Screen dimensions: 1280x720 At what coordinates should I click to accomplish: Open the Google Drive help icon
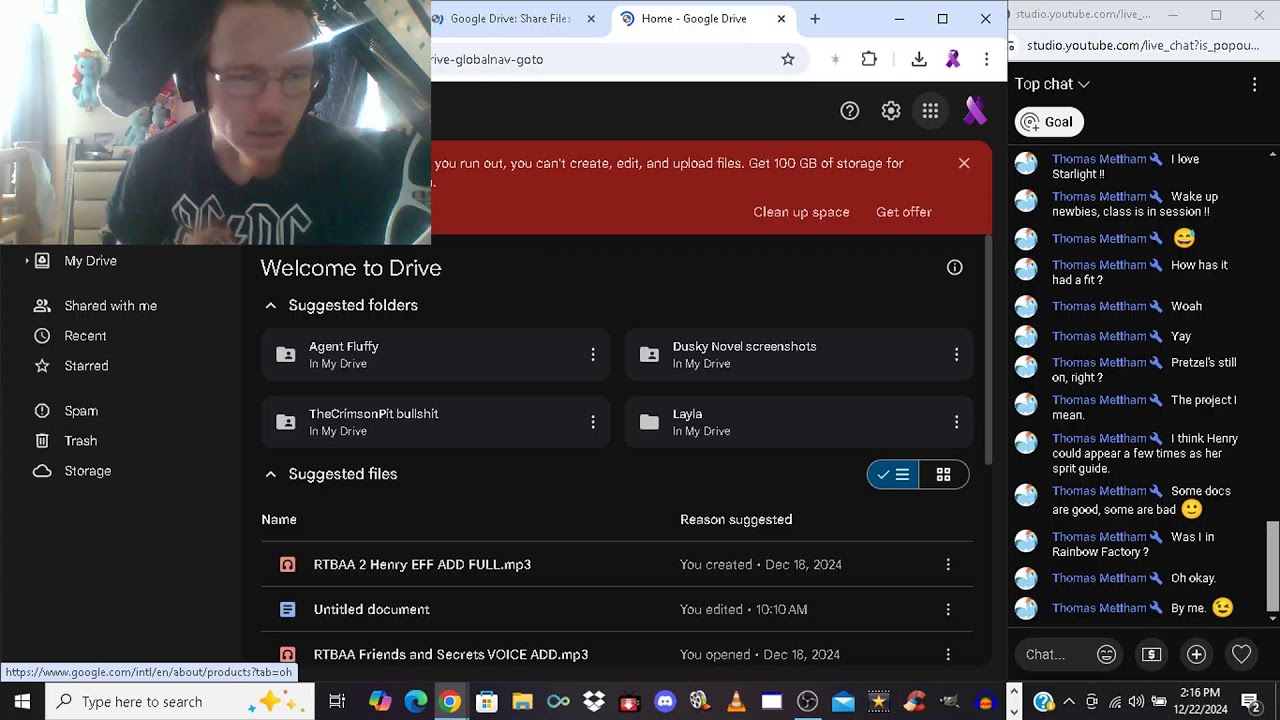pyautogui.click(x=850, y=111)
